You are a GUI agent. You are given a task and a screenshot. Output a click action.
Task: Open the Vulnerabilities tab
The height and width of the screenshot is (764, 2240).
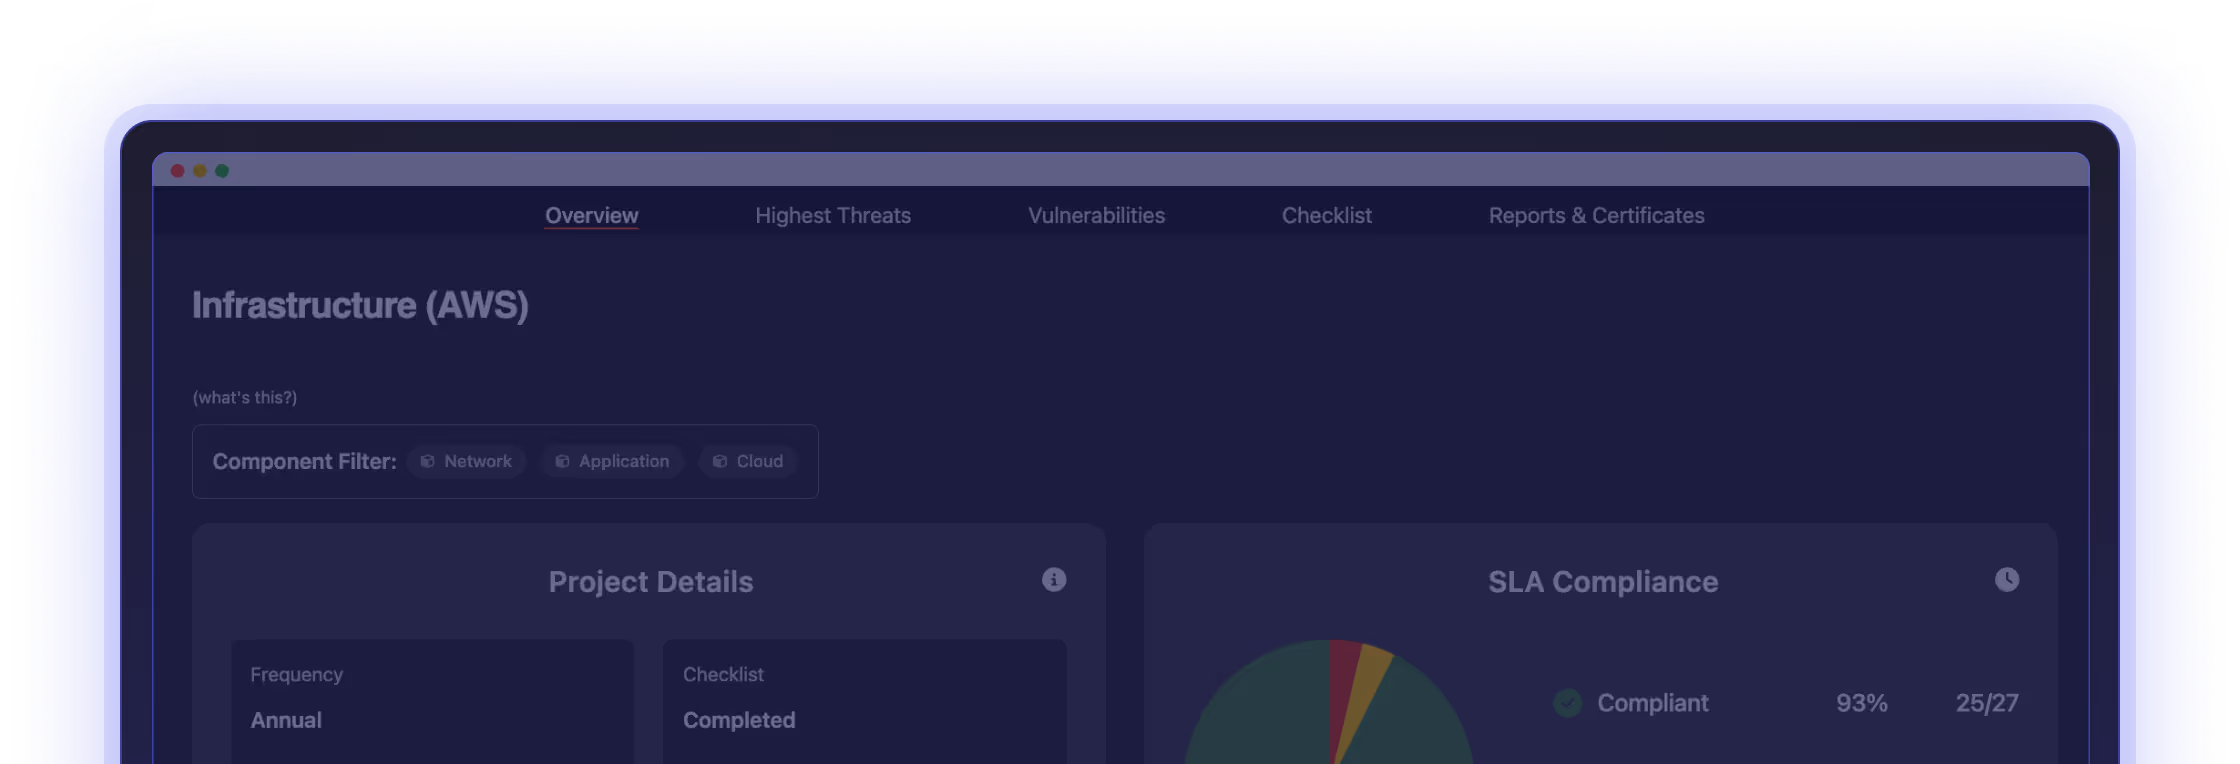point(1096,215)
